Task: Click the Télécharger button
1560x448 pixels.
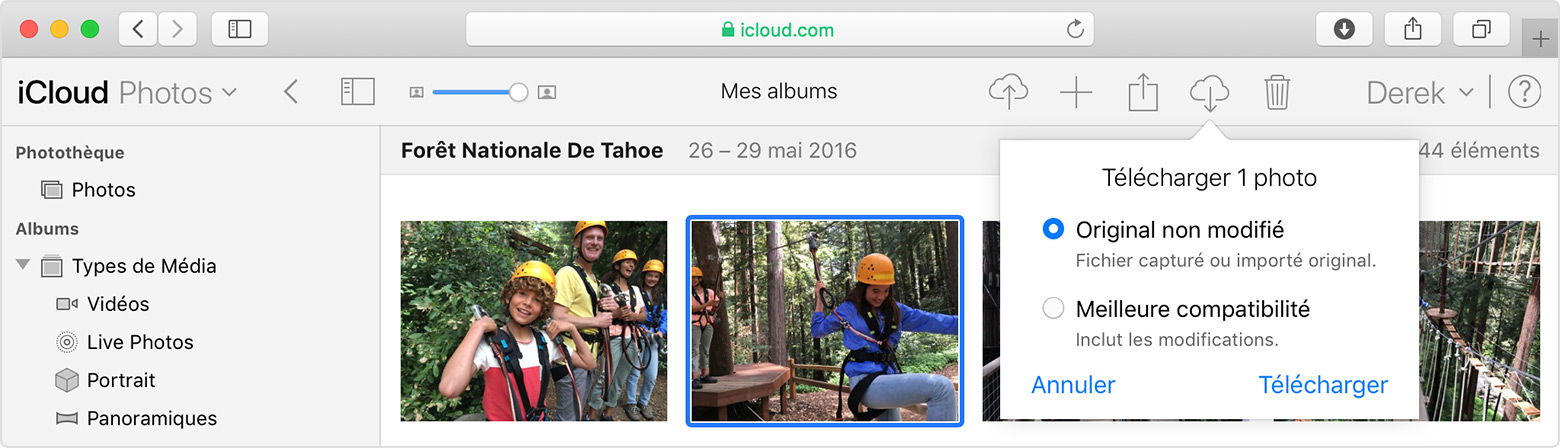Action: point(1322,385)
